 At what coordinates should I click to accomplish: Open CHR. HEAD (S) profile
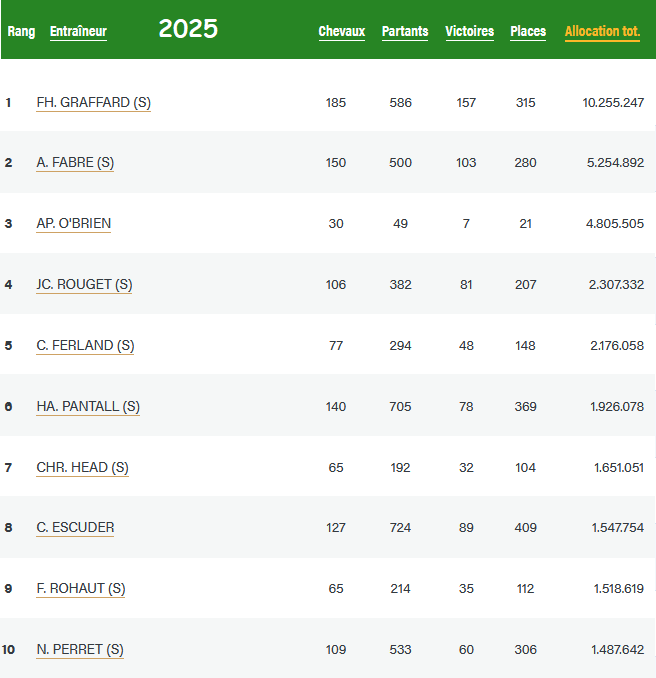(82, 467)
